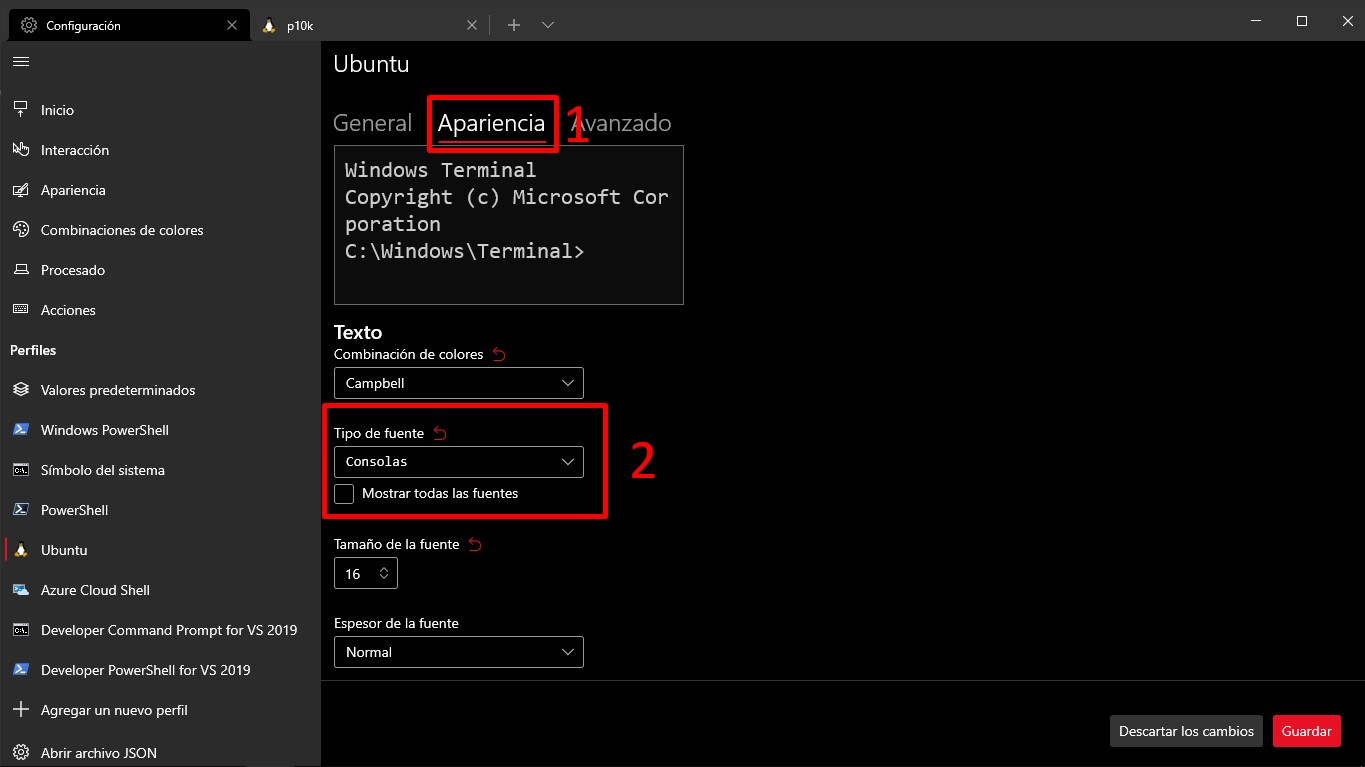This screenshot has width=1365, height=767.
Task: Click Agregar un nuevo perfil
Action: [x=160, y=710]
